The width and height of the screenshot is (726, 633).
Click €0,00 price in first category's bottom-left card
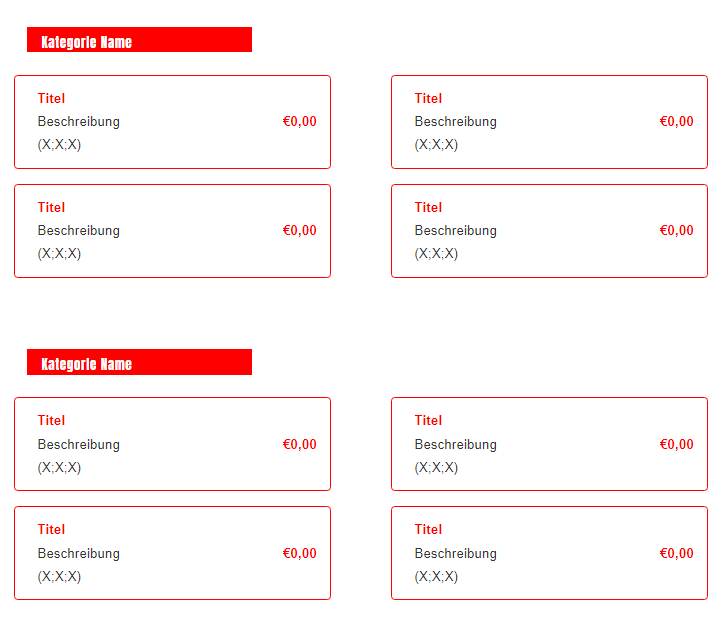pos(300,230)
